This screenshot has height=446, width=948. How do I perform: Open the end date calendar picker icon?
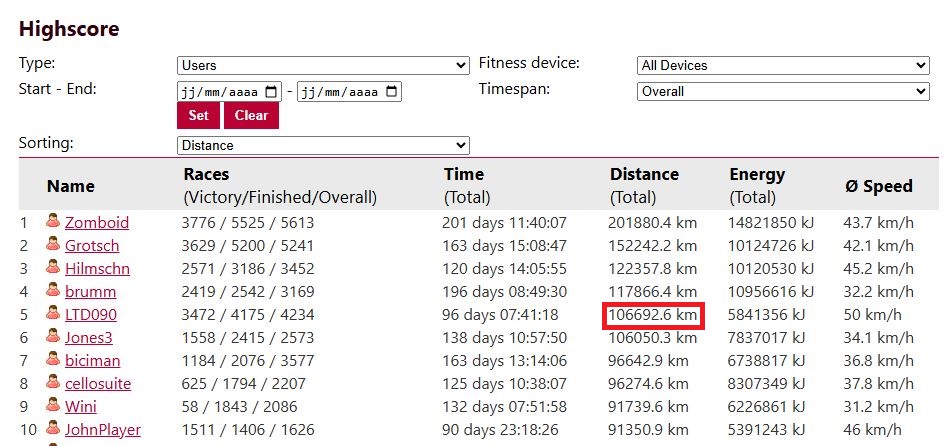pyautogui.click(x=391, y=92)
